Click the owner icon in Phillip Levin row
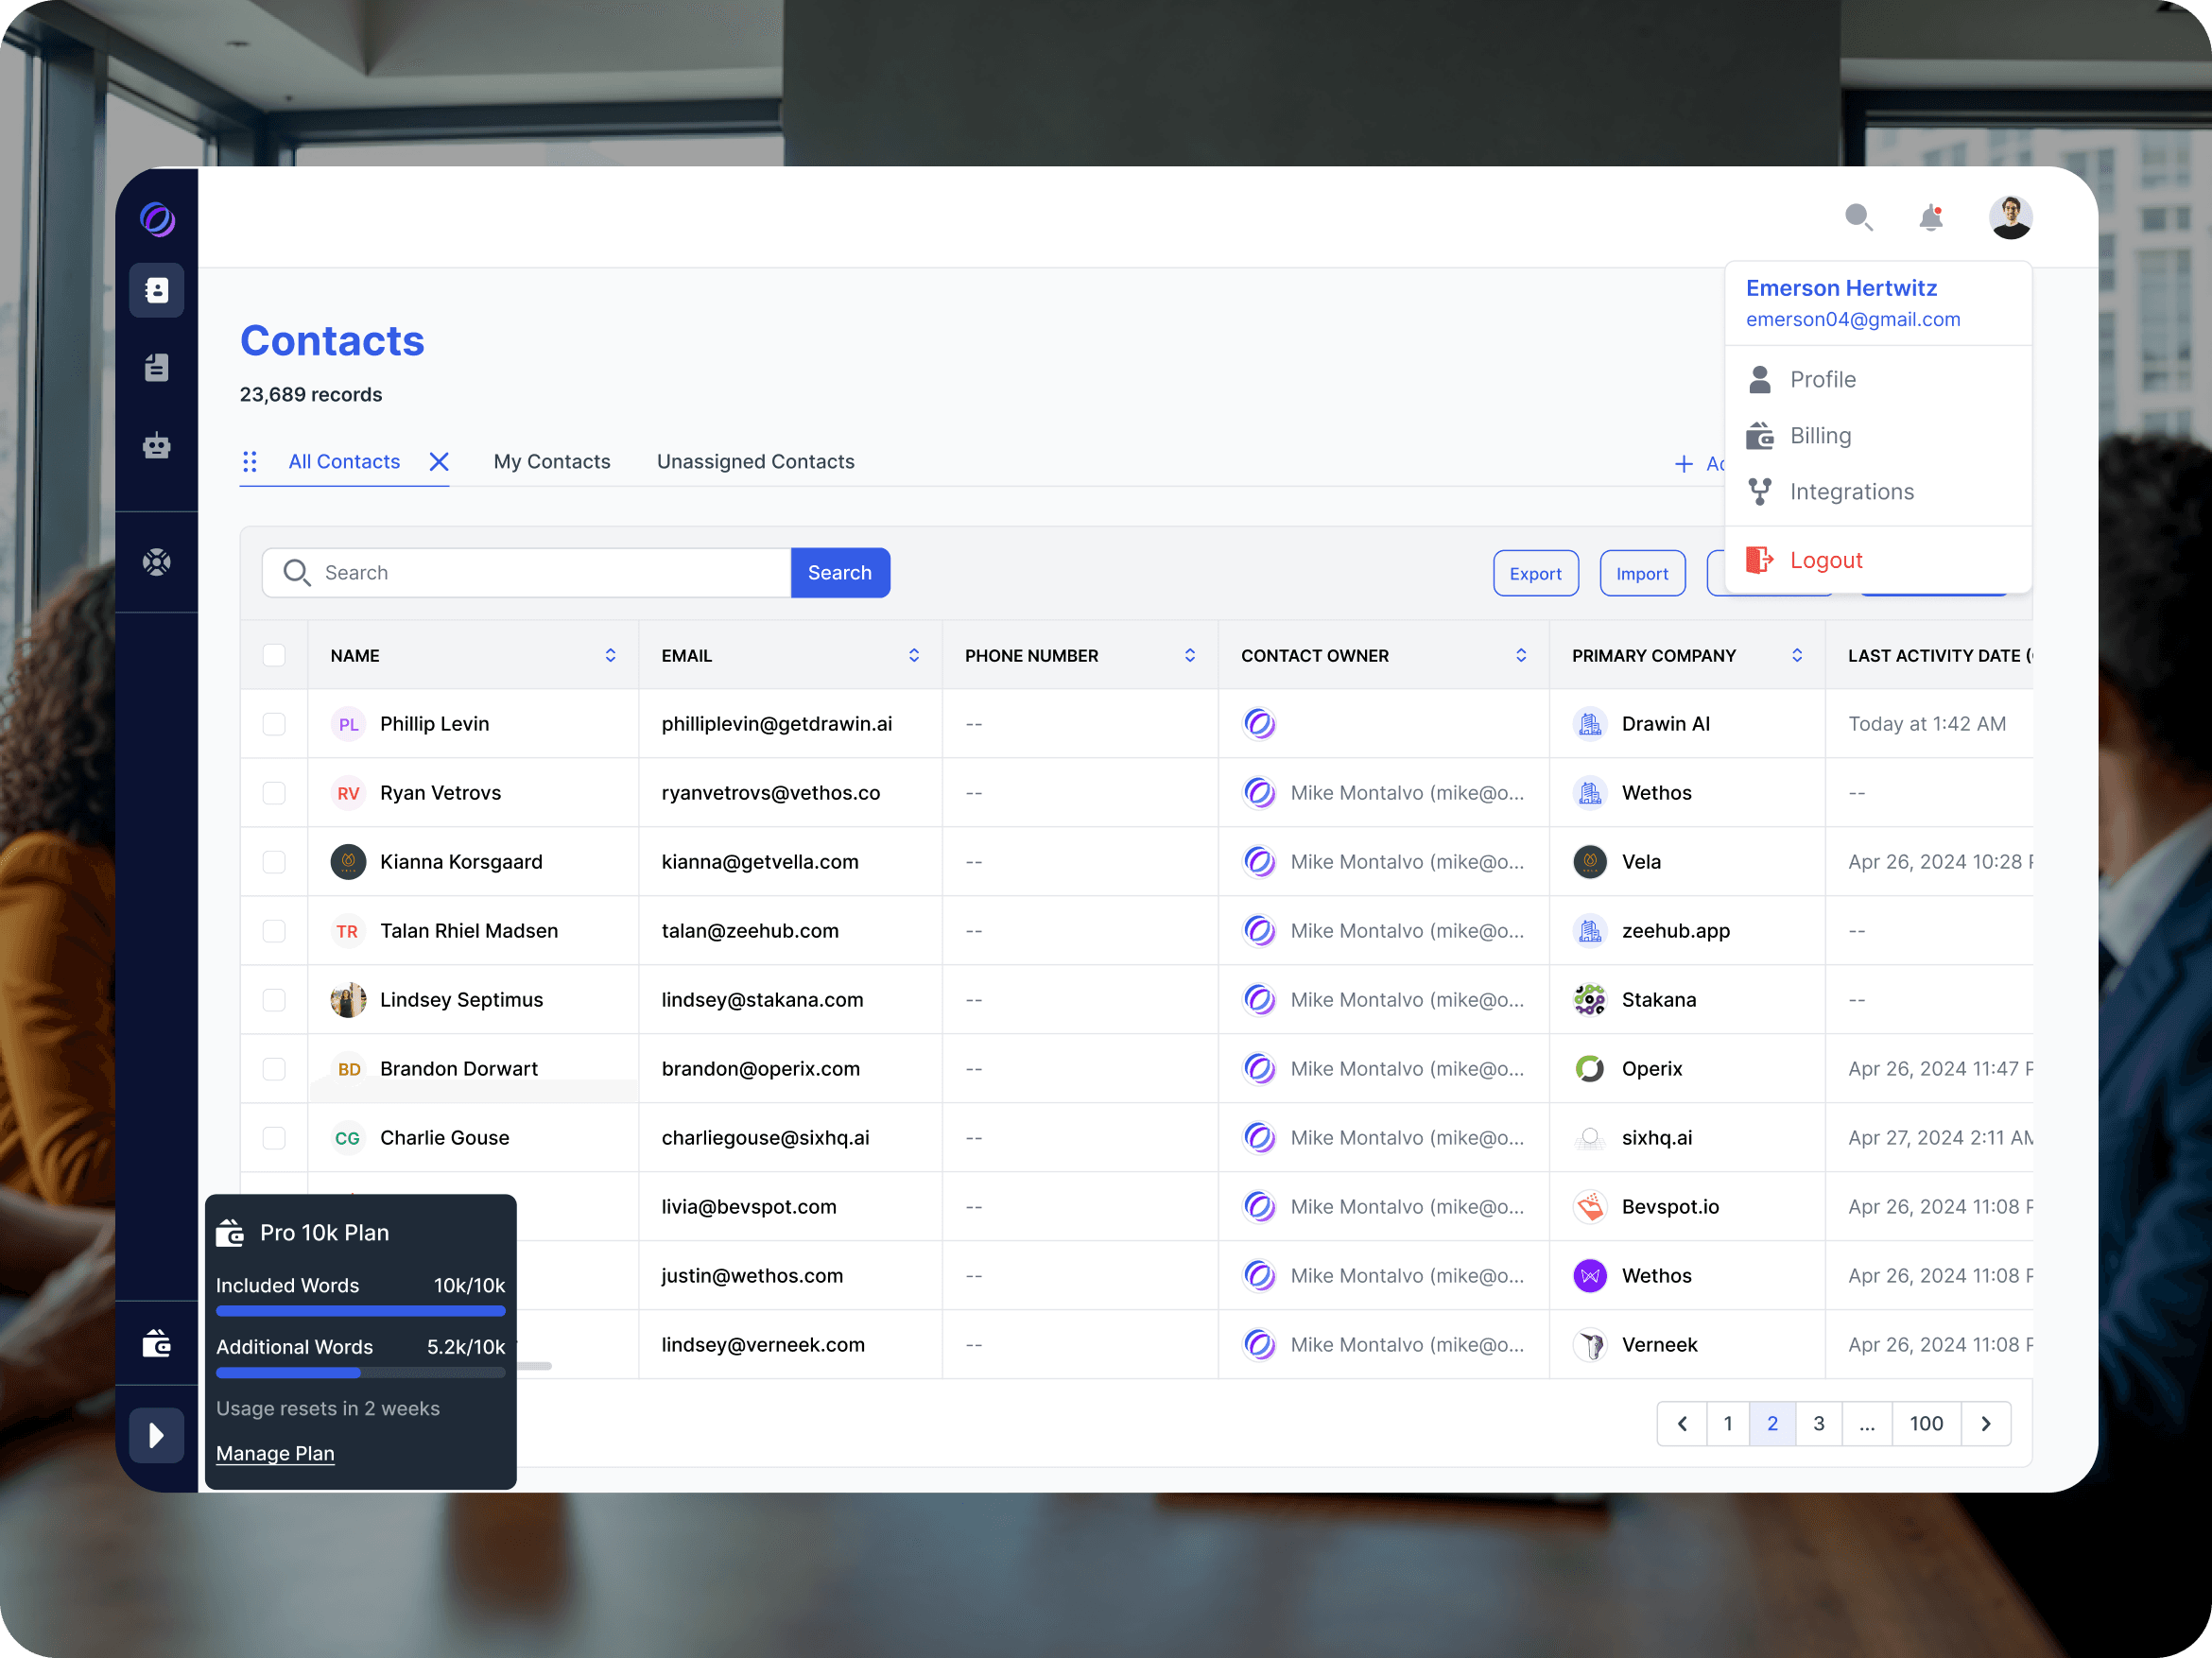The image size is (2212, 1658). click(1260, 724)
